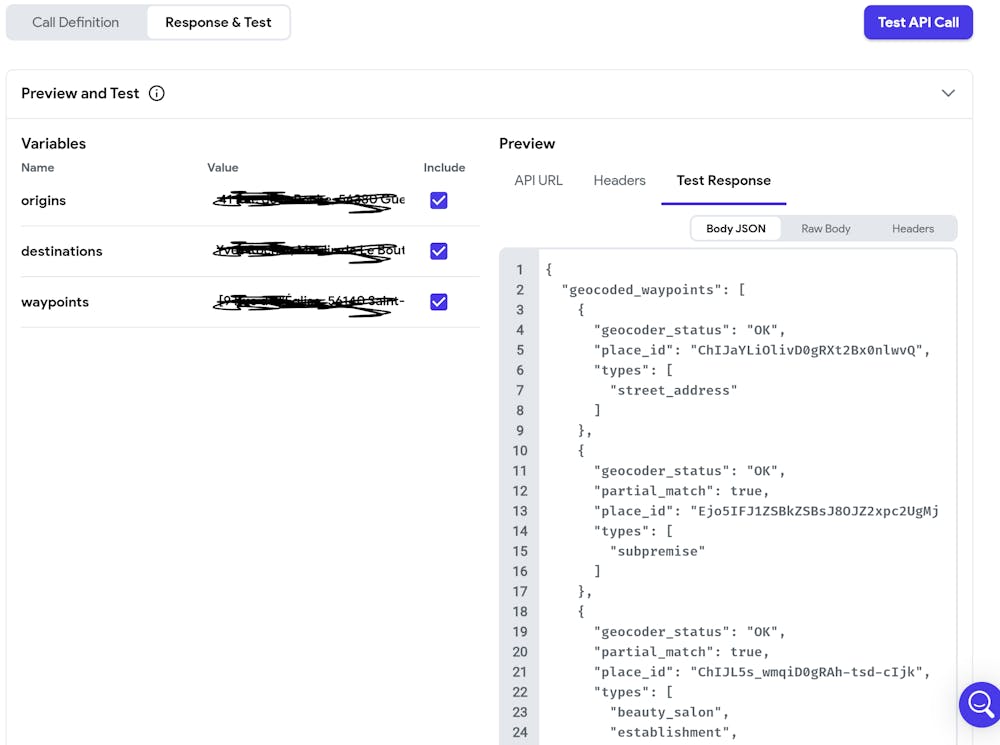1000x745 pixels.
Task: Open the API URL preview tab
Action: [538, 181]
